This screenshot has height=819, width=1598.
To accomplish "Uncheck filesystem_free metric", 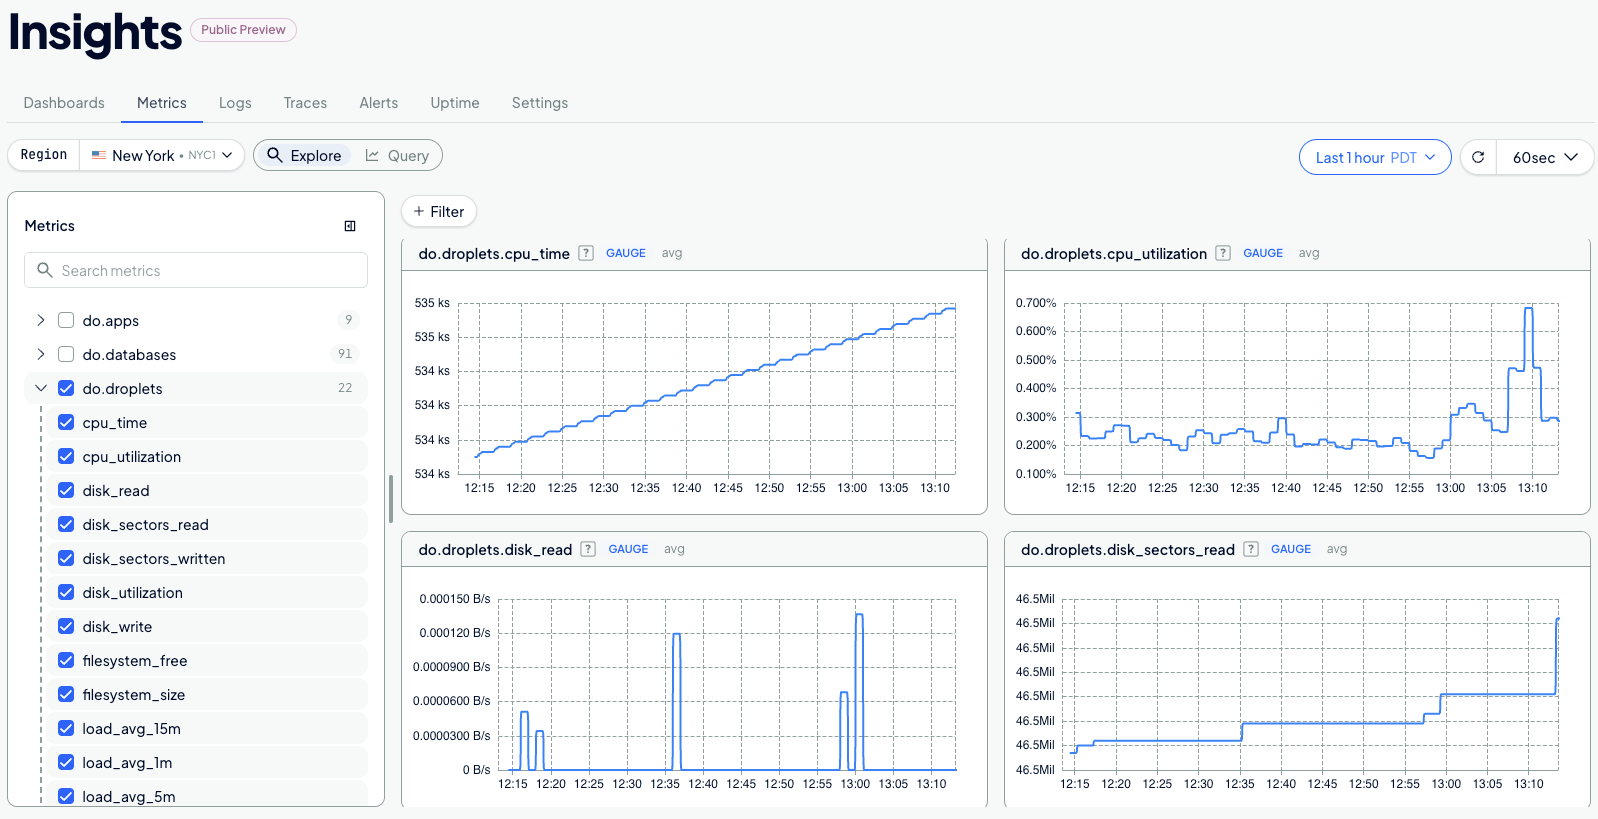I will 66,660.
